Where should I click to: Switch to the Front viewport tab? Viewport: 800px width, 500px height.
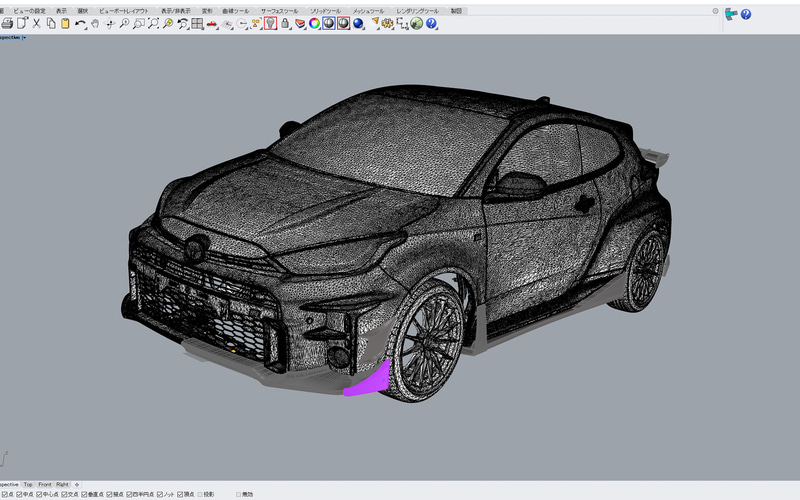coord(44,484)
